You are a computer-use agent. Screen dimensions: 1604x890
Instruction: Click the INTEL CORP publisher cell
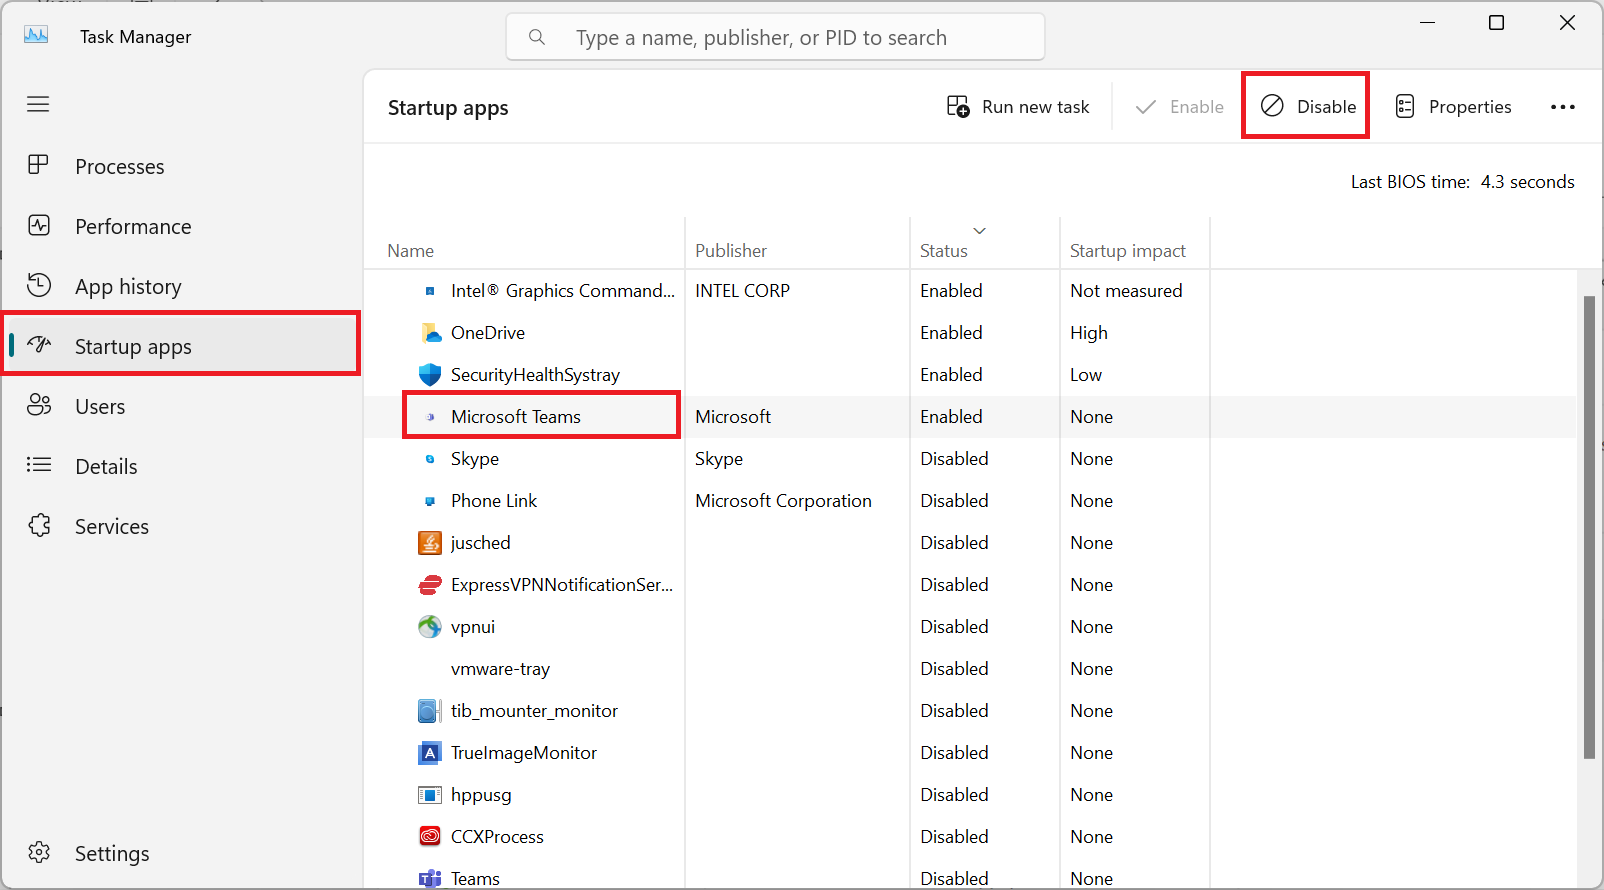[742, 291]
